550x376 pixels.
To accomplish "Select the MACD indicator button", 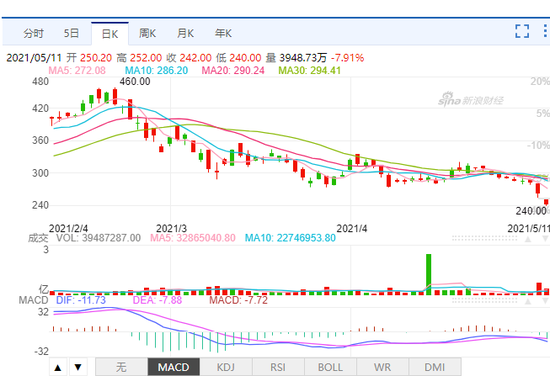I will 174,367.
